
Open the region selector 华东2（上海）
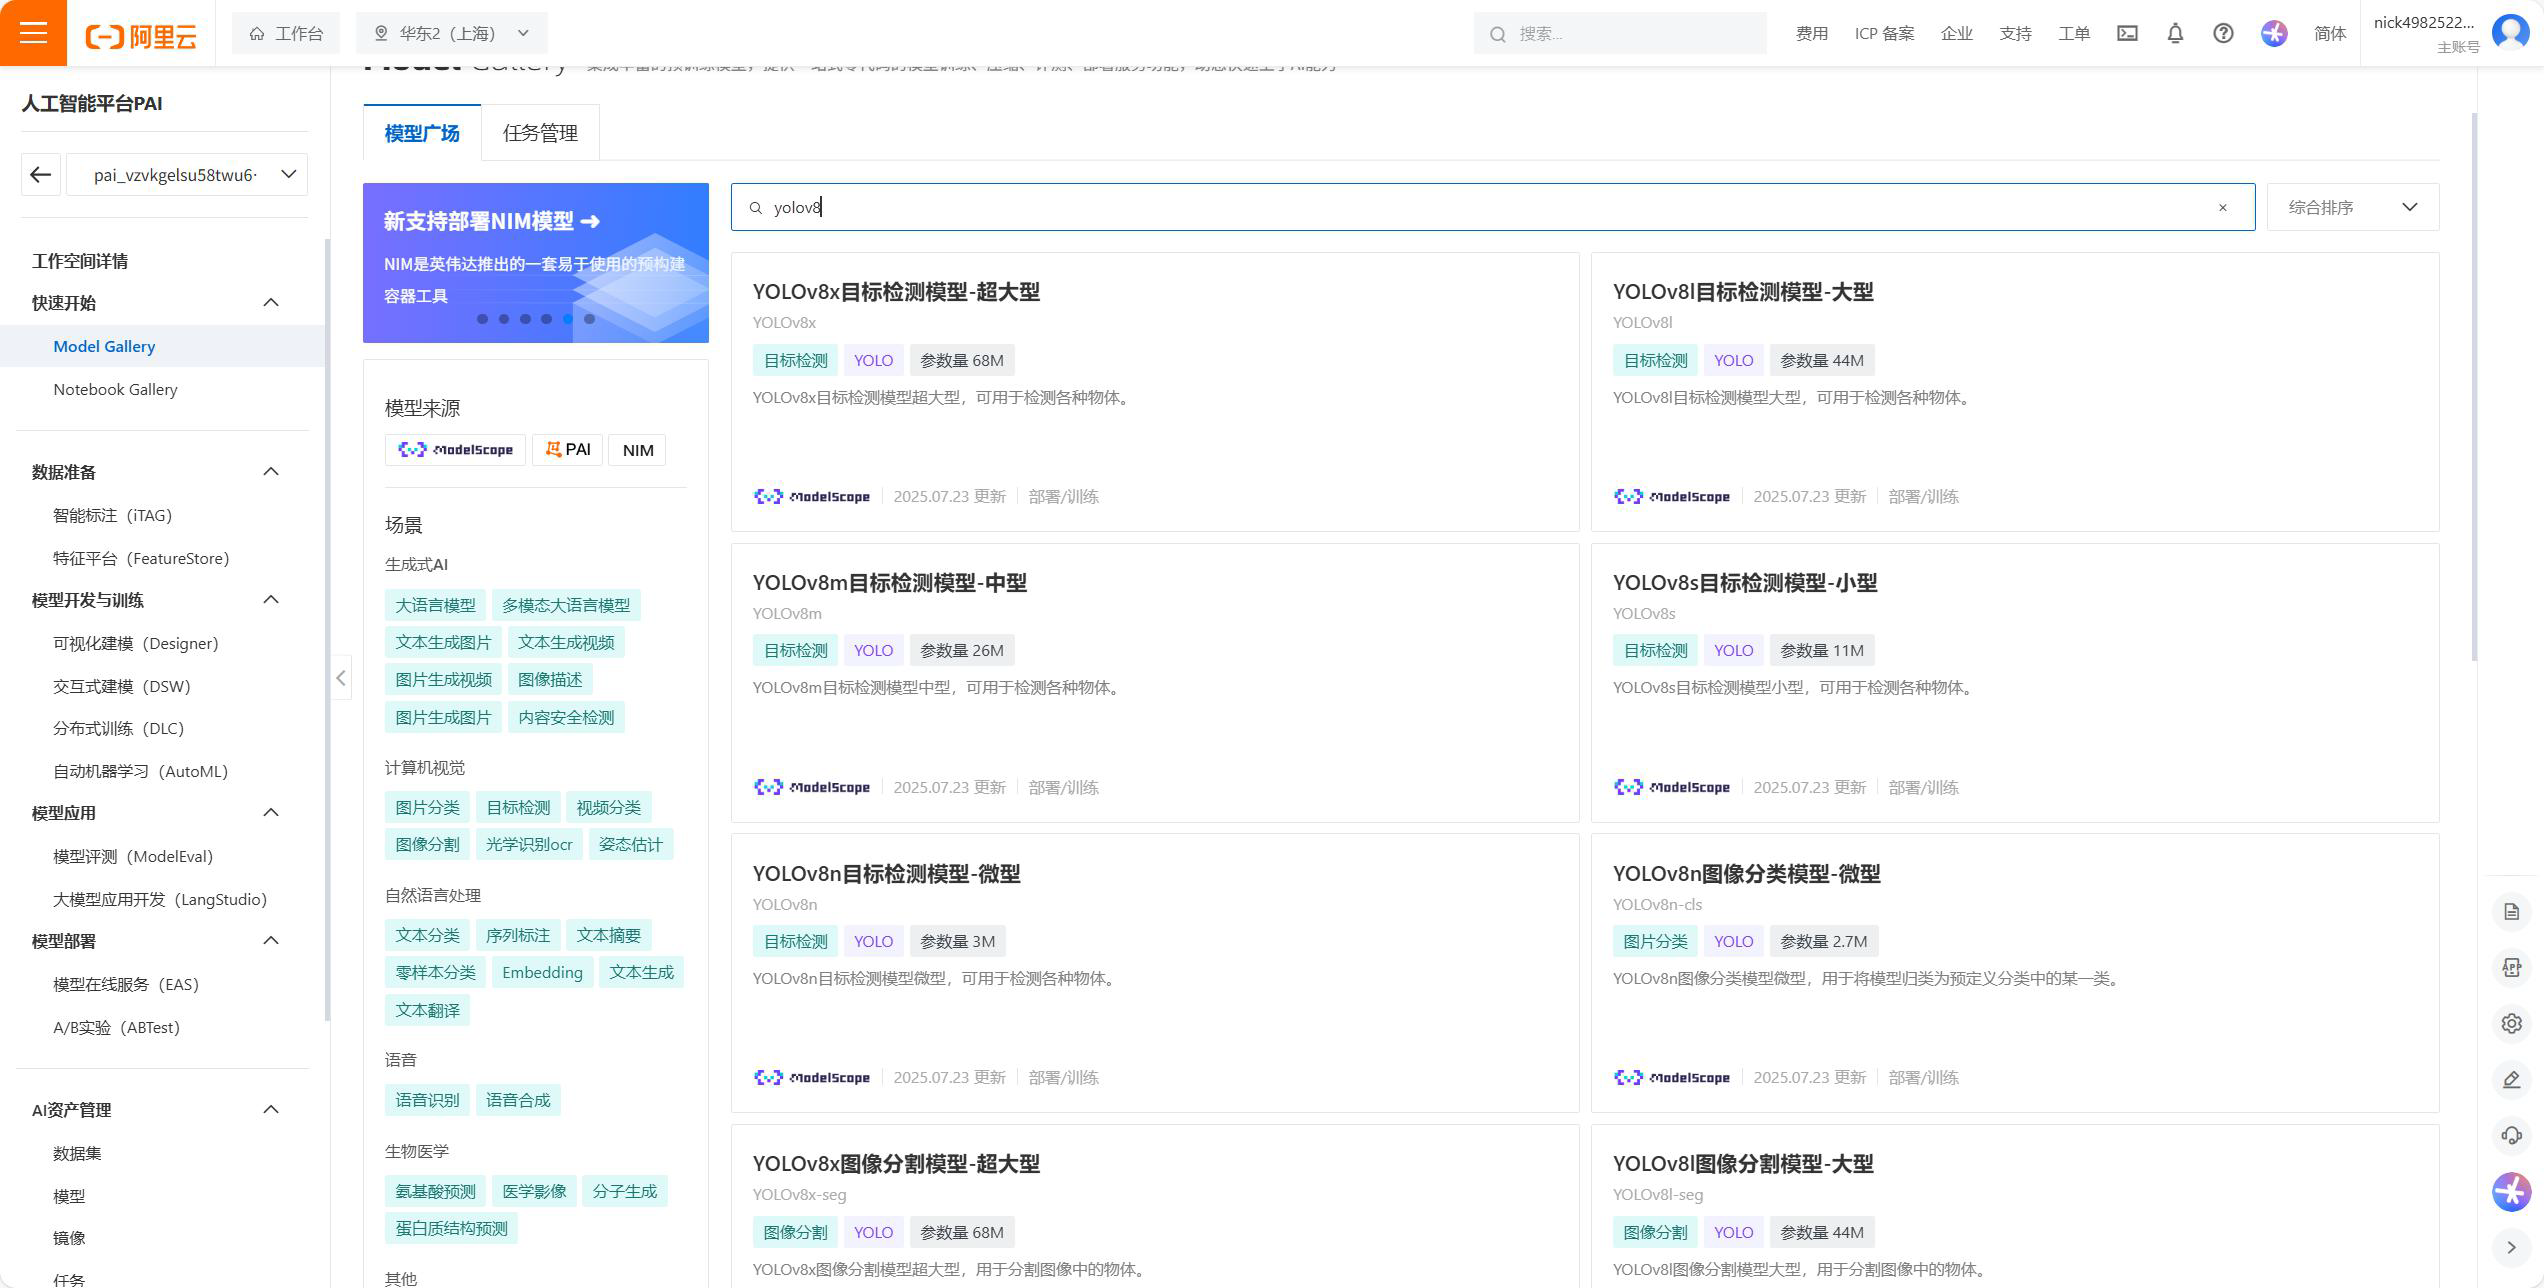(x=451, y=33)
